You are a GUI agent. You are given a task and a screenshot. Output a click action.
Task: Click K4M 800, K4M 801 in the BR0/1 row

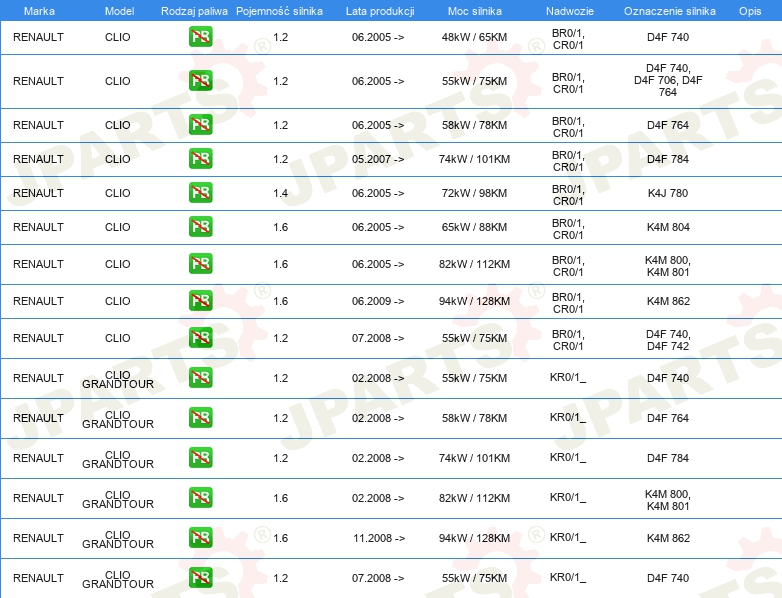pos(668,266)
